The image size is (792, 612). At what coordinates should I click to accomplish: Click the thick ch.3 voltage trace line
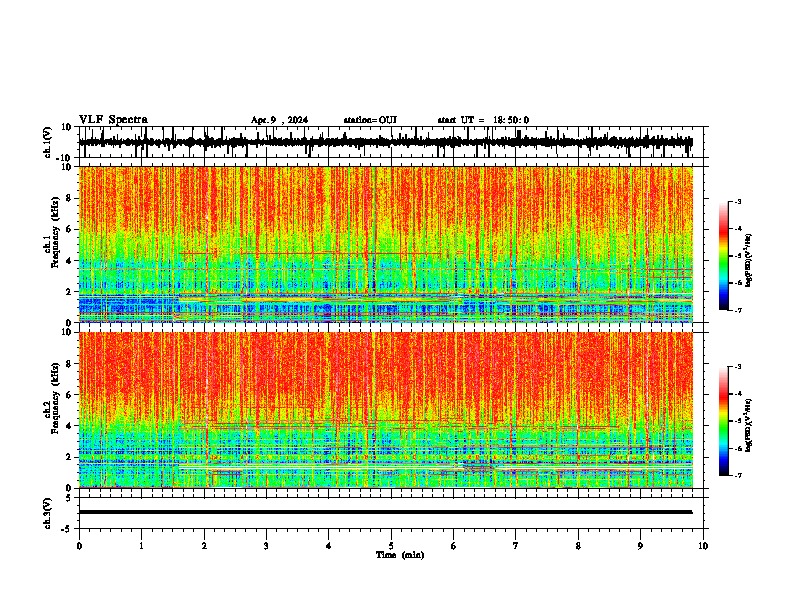[385, 512]
